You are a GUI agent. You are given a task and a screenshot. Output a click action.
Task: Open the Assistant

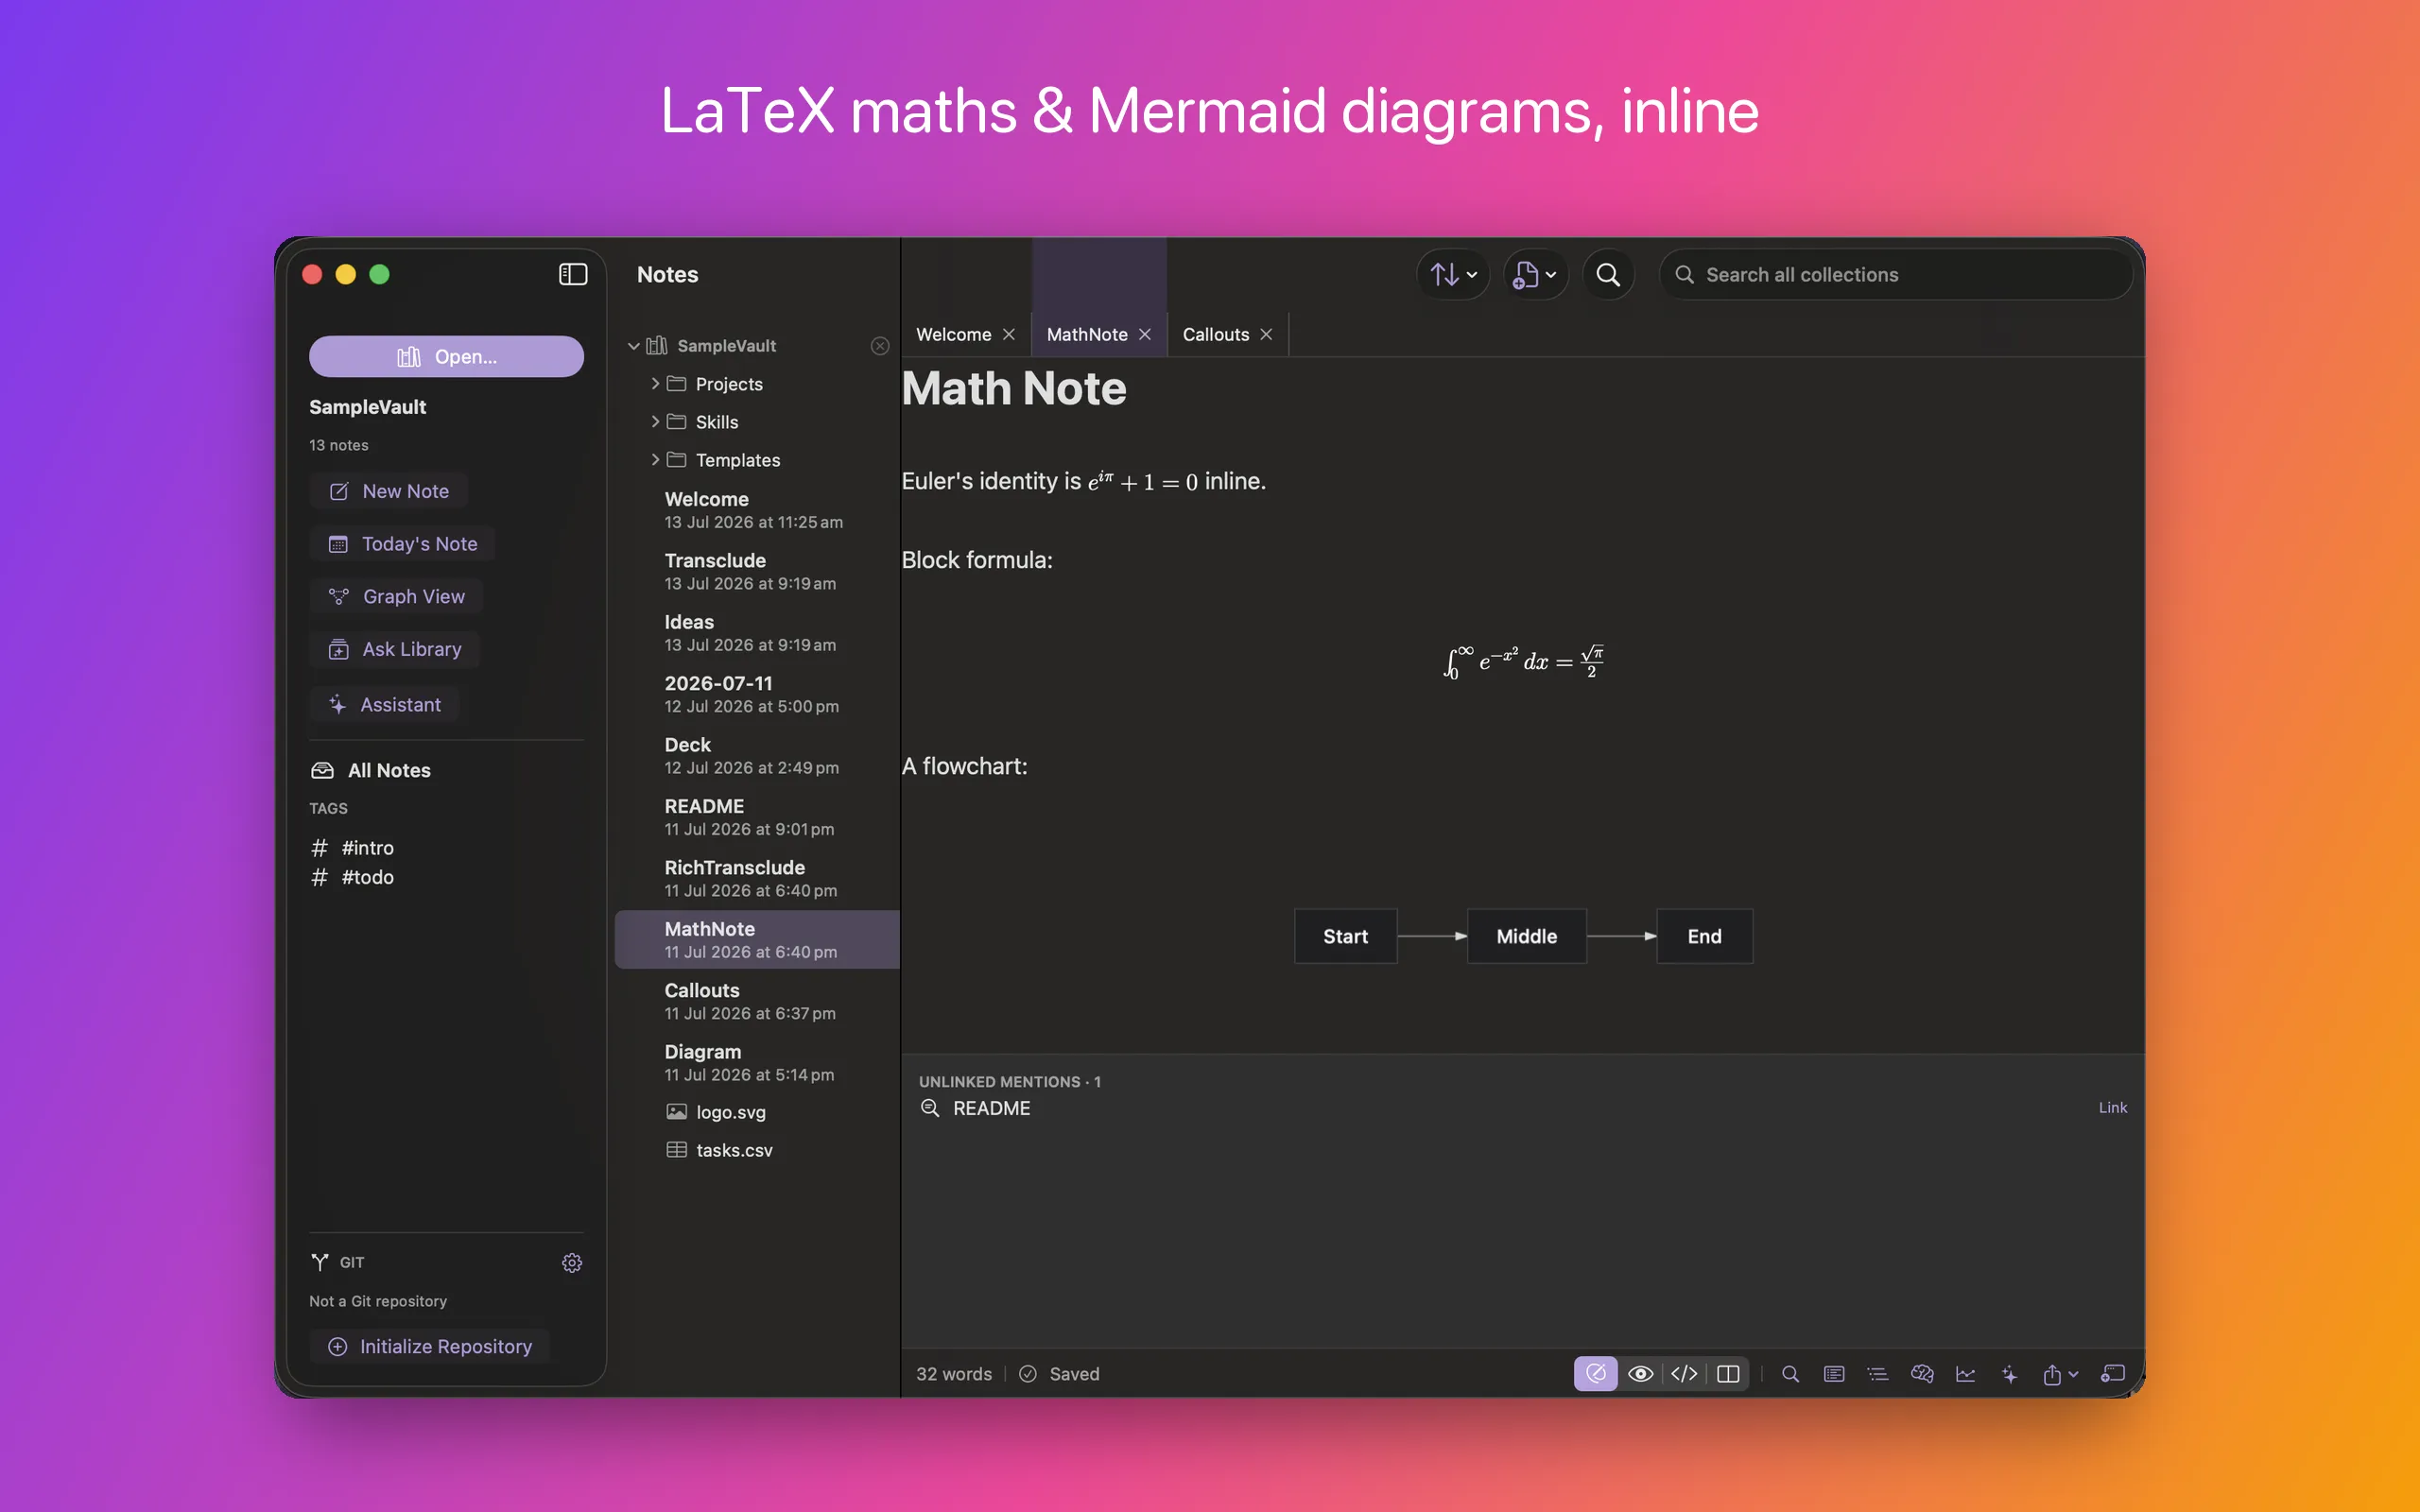pos(384,705)
